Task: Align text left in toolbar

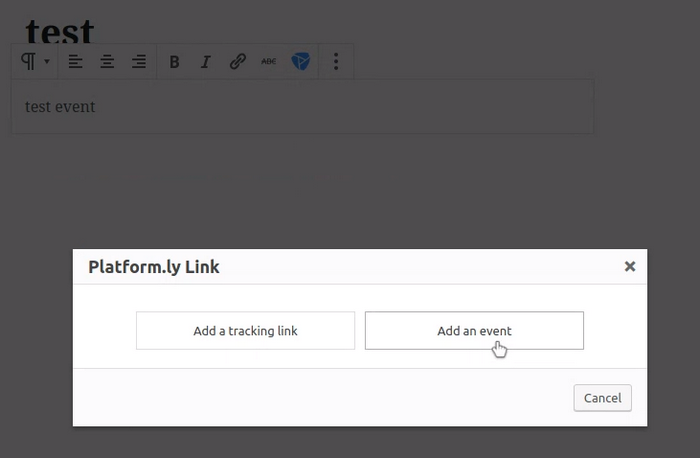Action: pos(75,61)
